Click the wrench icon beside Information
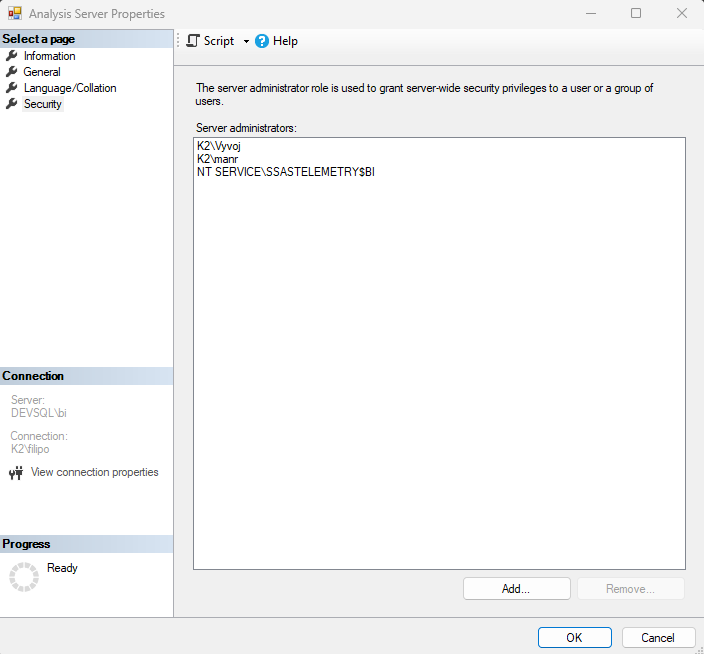The height and width of the screenshot is (654, 704). click(x=12, y=56)
